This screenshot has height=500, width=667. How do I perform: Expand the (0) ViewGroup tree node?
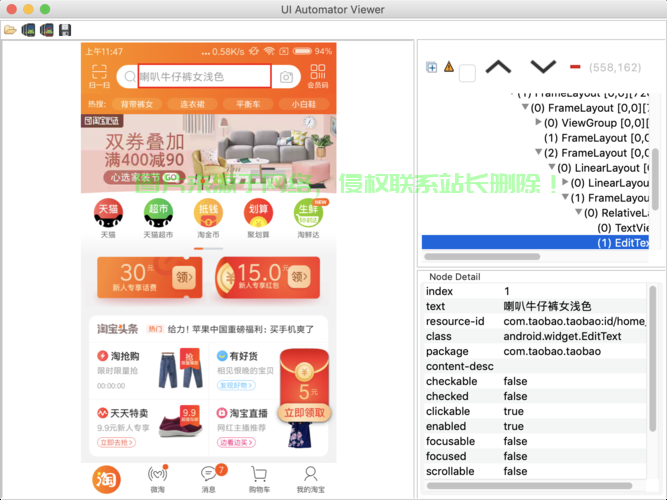pyautogui.click(x=539, y=122)
